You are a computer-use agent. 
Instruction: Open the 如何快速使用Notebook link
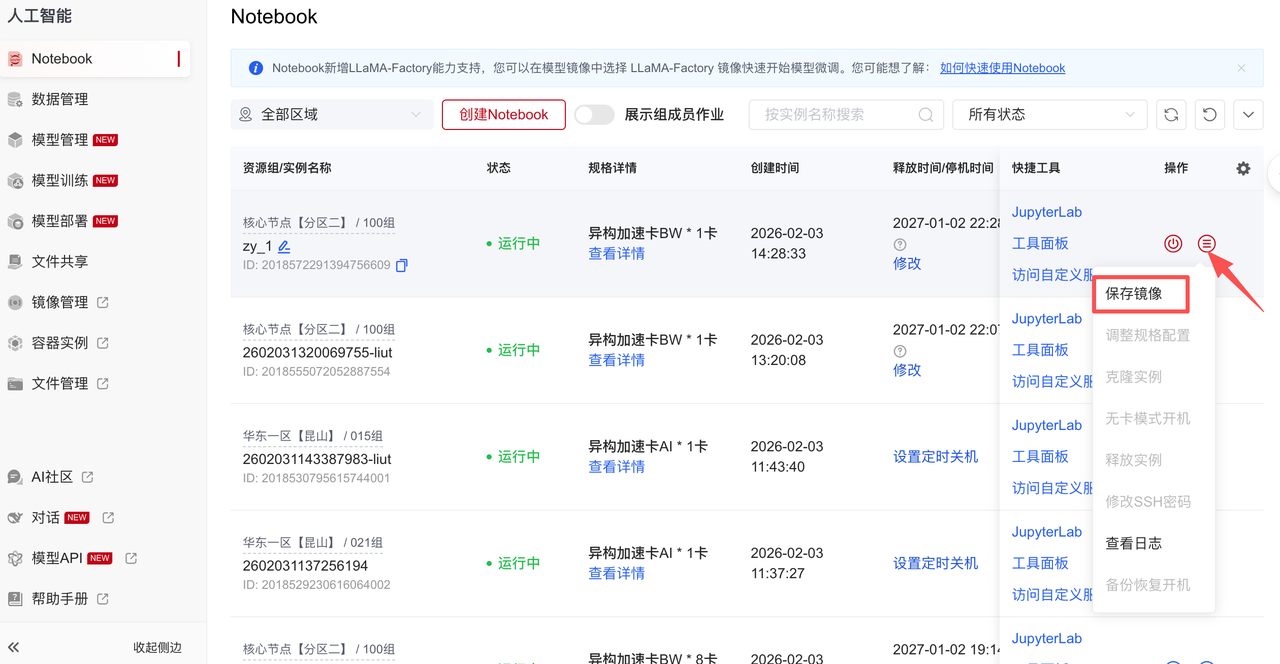[1002, 68]
